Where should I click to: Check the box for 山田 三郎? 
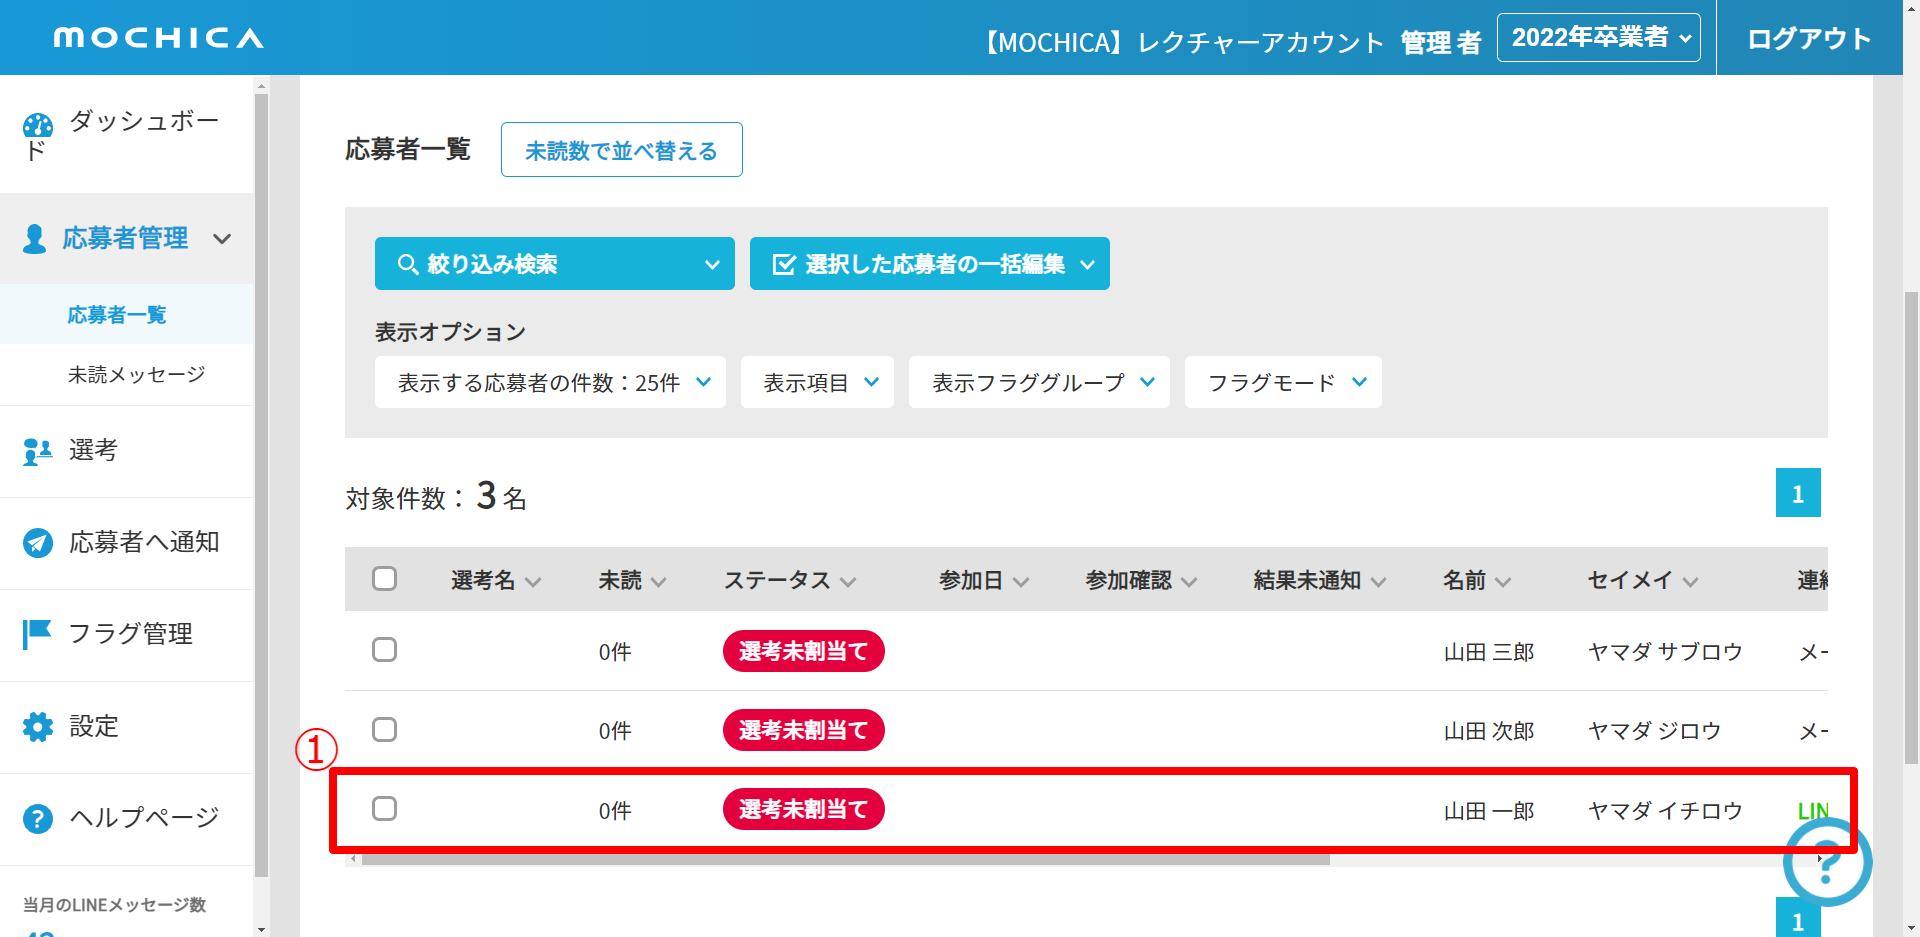pyautogui.click(x=385, y=650)
